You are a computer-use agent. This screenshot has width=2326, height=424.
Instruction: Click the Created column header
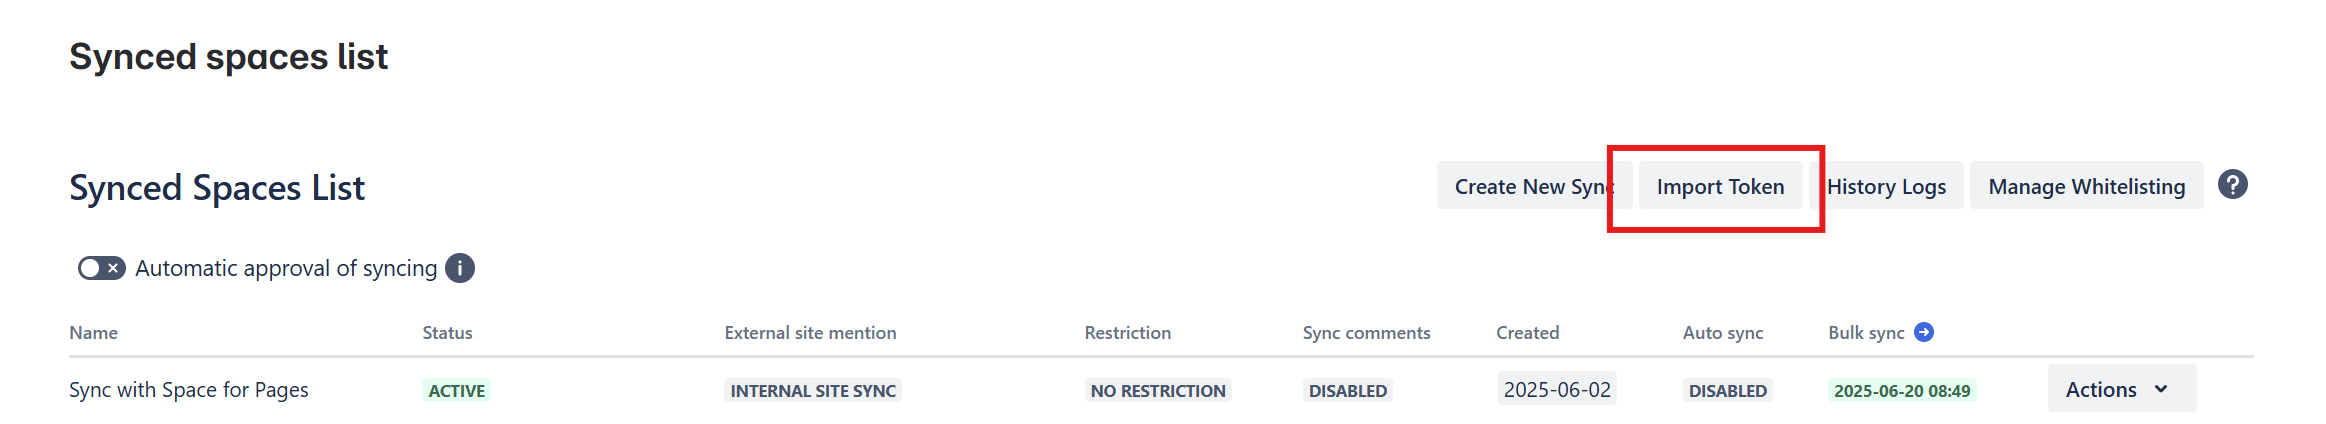tap(1527, 333)
